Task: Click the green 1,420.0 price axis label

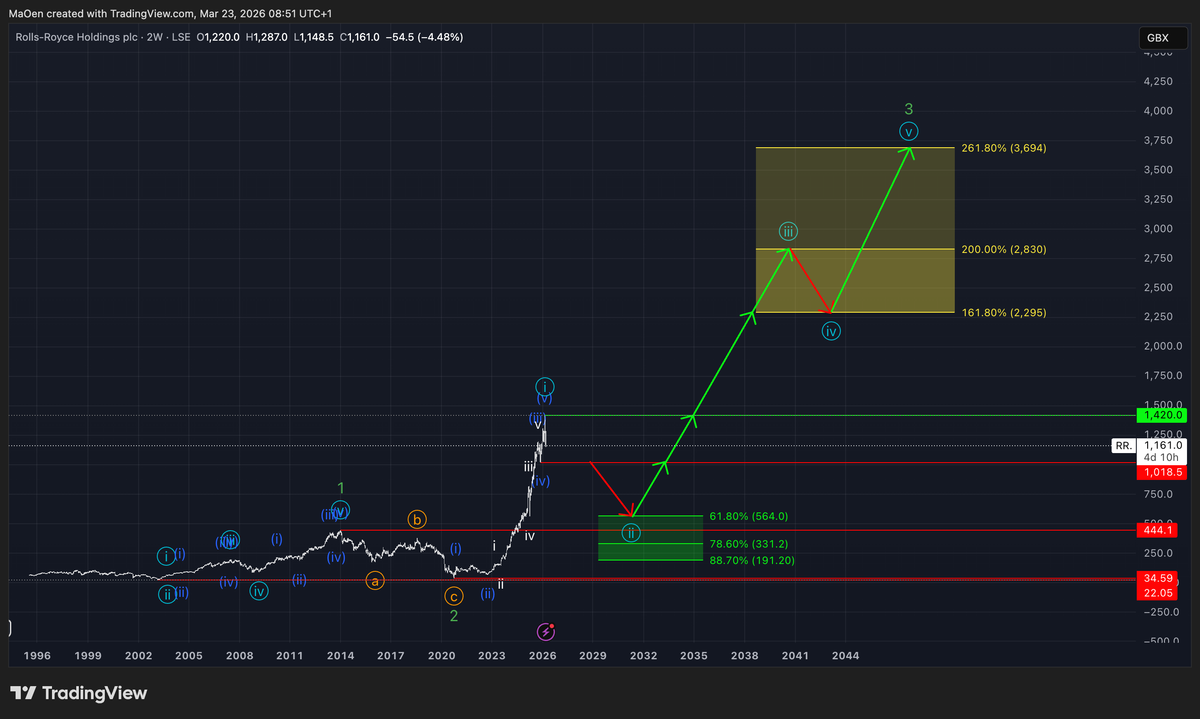Action: (1158, 415)
